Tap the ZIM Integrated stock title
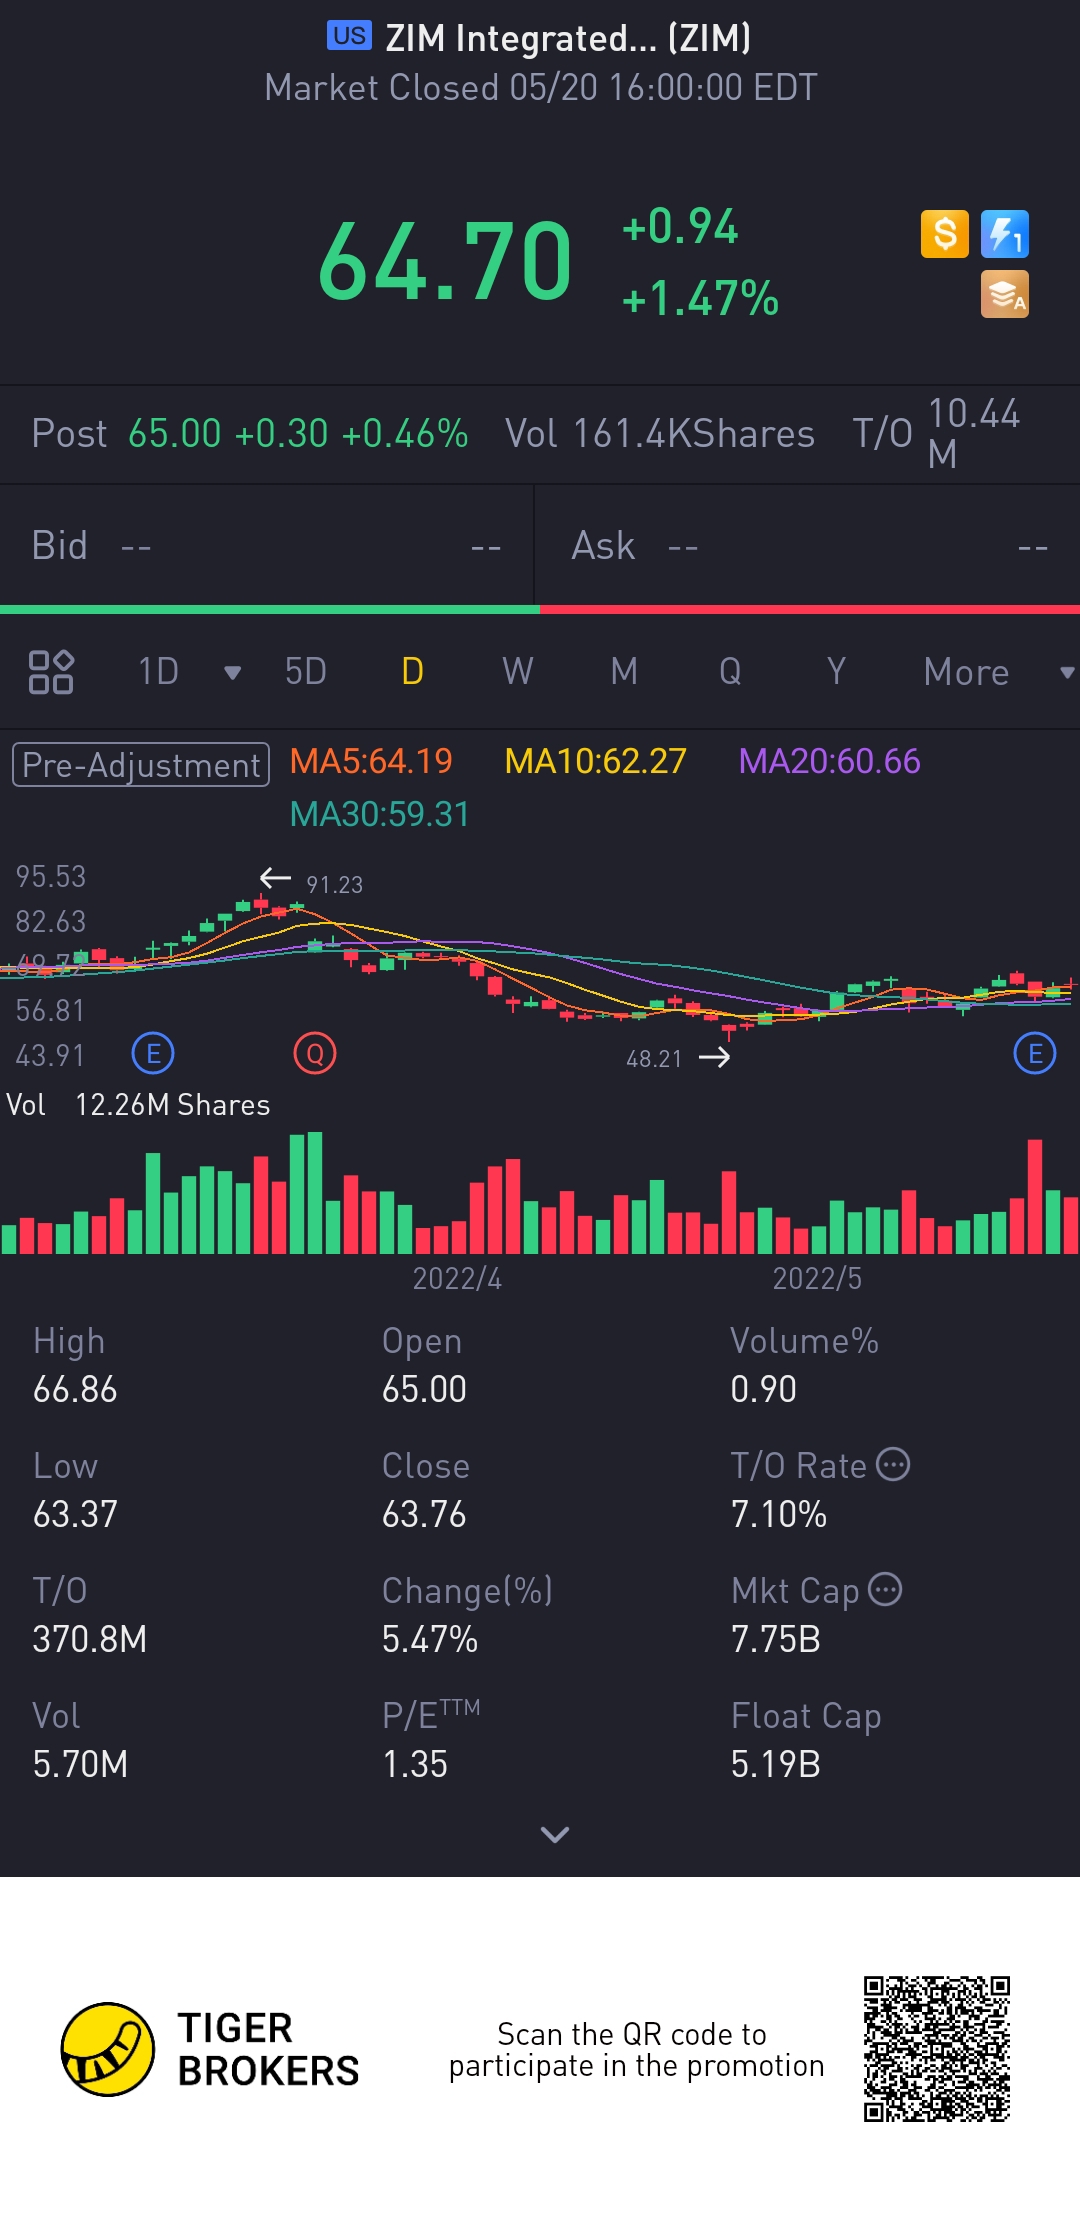1080x2222 pixels. point(568,38)
